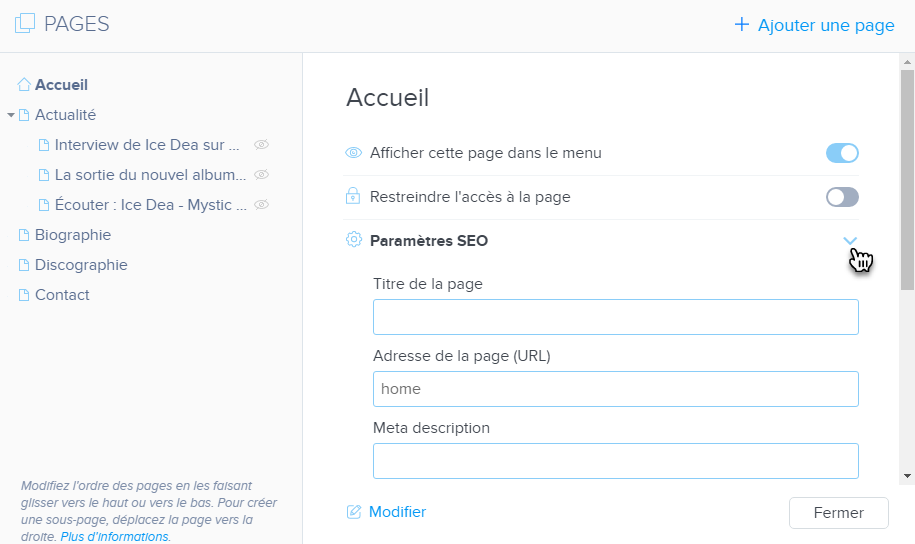
Task: Click the page icon next to Discographie
Action: (25, 265)
